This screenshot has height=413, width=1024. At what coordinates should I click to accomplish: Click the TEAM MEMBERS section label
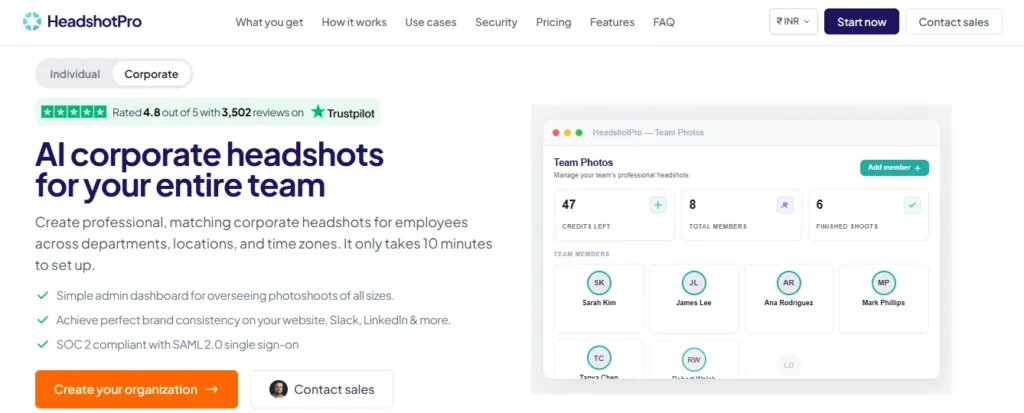pos(581,254)
